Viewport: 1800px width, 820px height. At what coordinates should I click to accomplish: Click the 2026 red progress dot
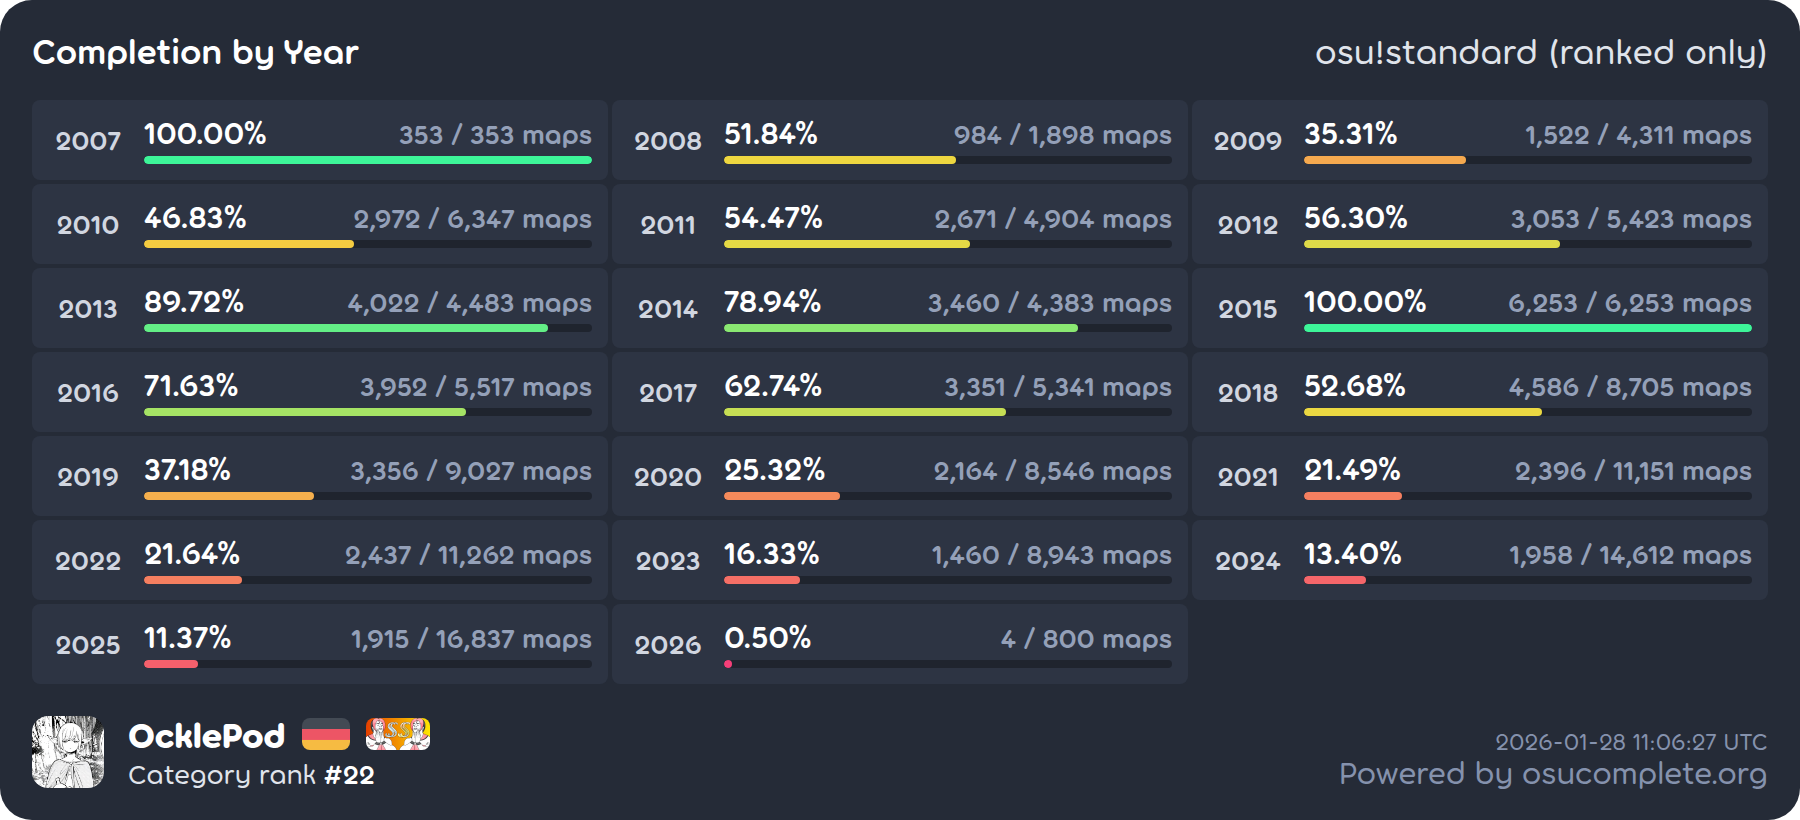pos(728,664)
